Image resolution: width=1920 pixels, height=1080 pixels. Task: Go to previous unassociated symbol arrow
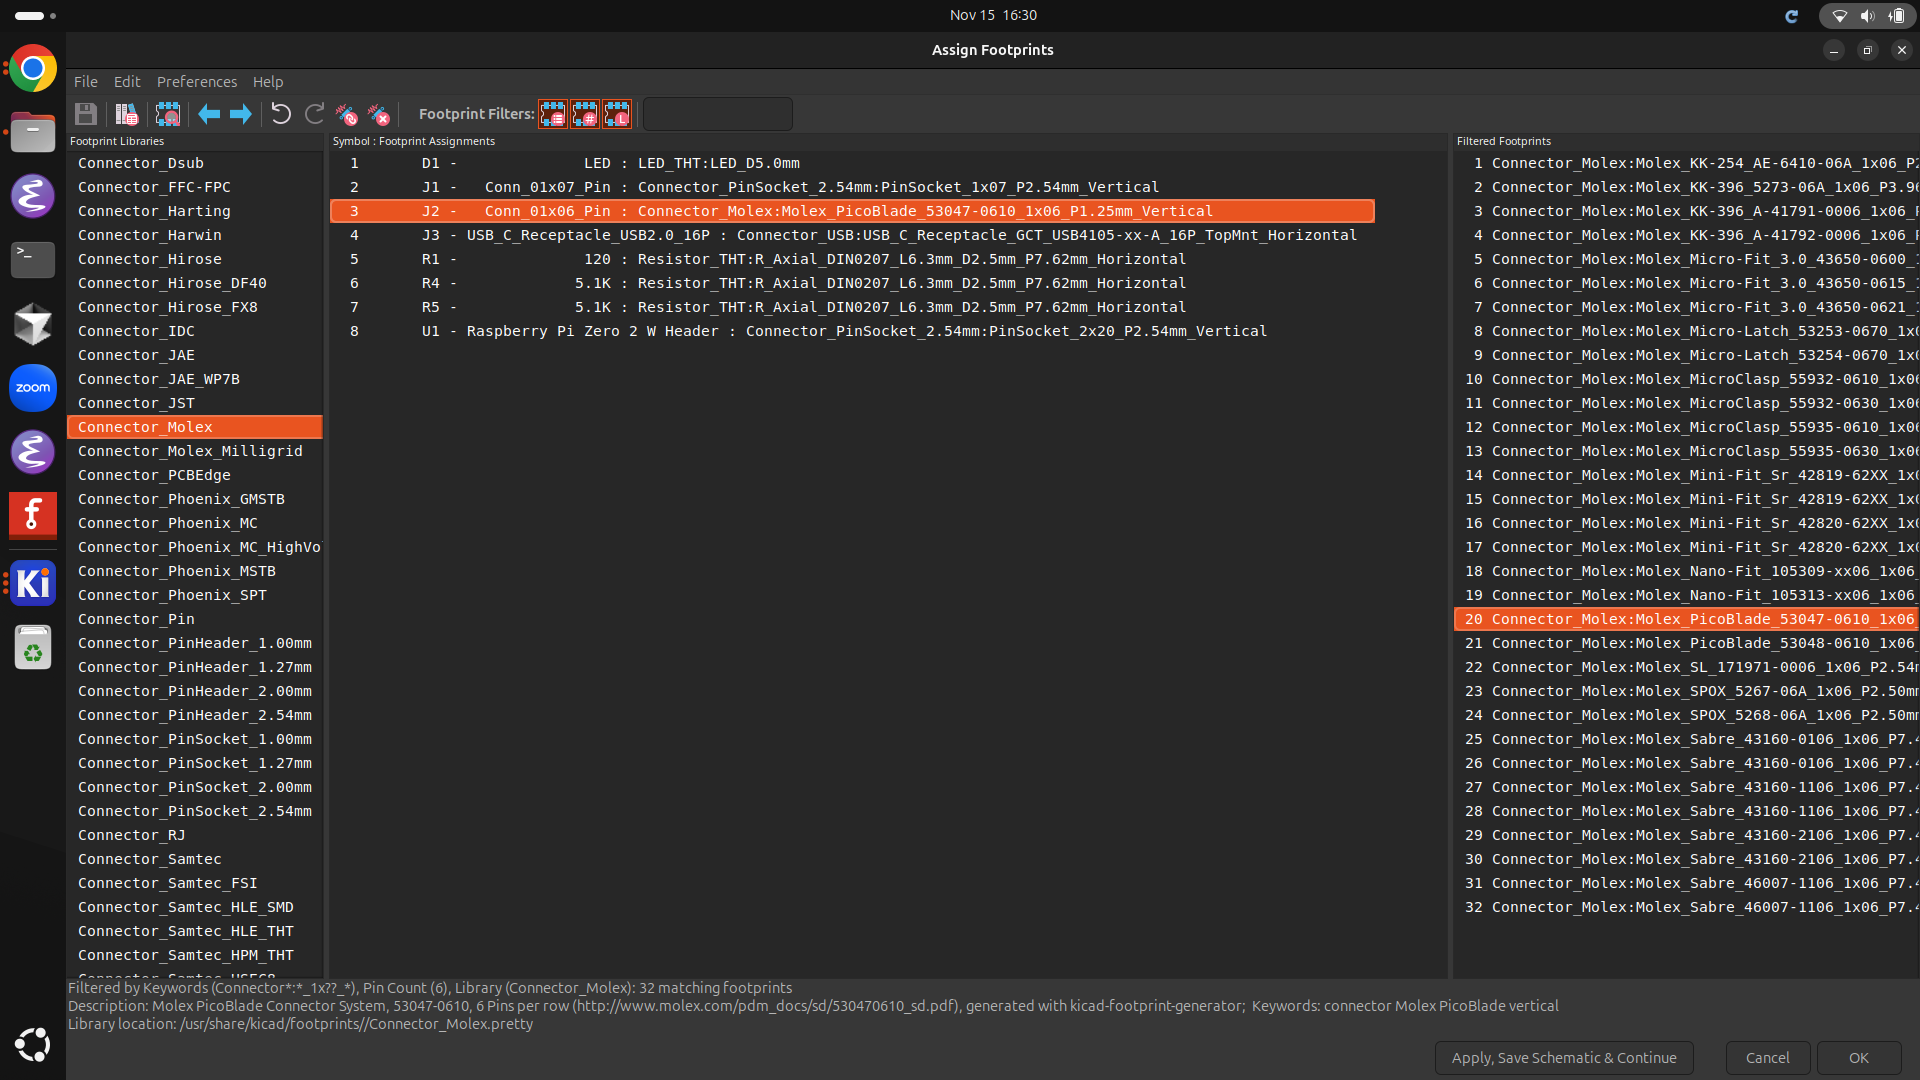coord(209,114)
